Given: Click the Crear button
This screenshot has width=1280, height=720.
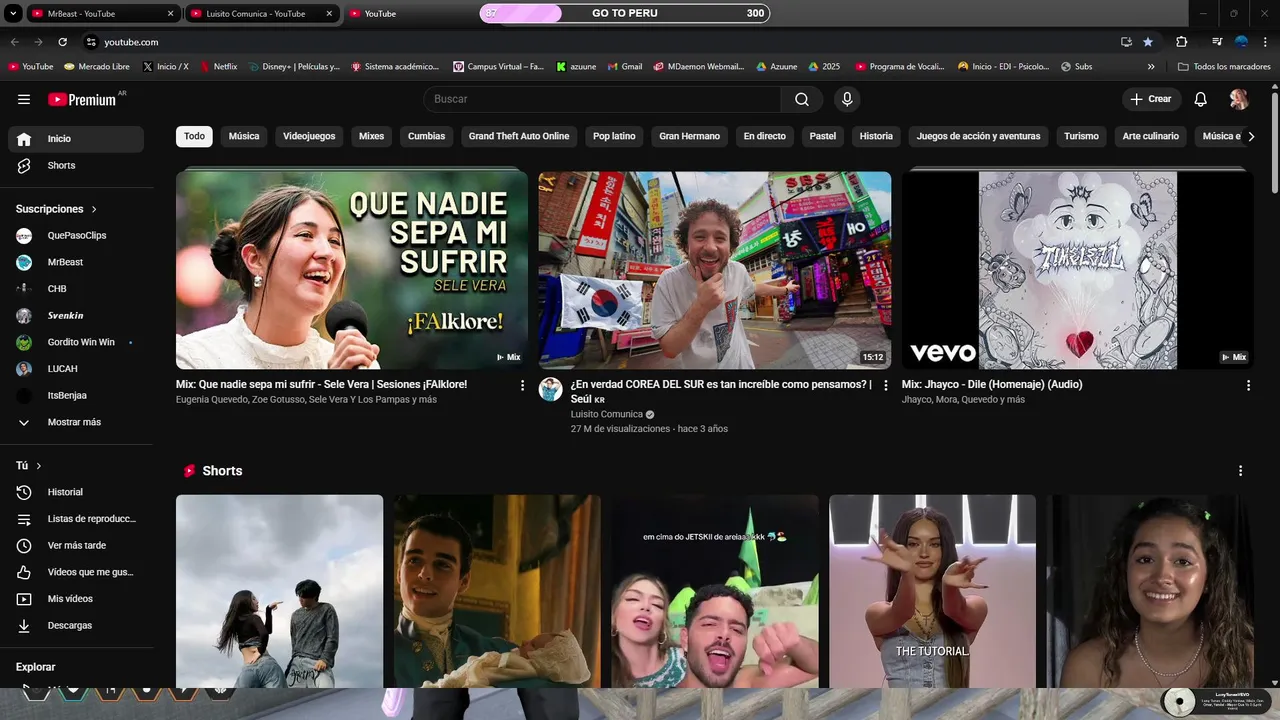Looking at the screenshot, I should [x=1151, y=99].
